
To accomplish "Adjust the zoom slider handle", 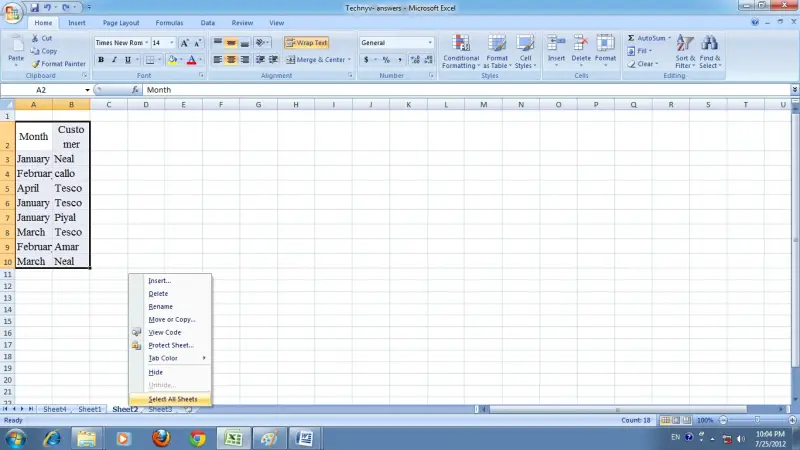I will click(757, 420).
